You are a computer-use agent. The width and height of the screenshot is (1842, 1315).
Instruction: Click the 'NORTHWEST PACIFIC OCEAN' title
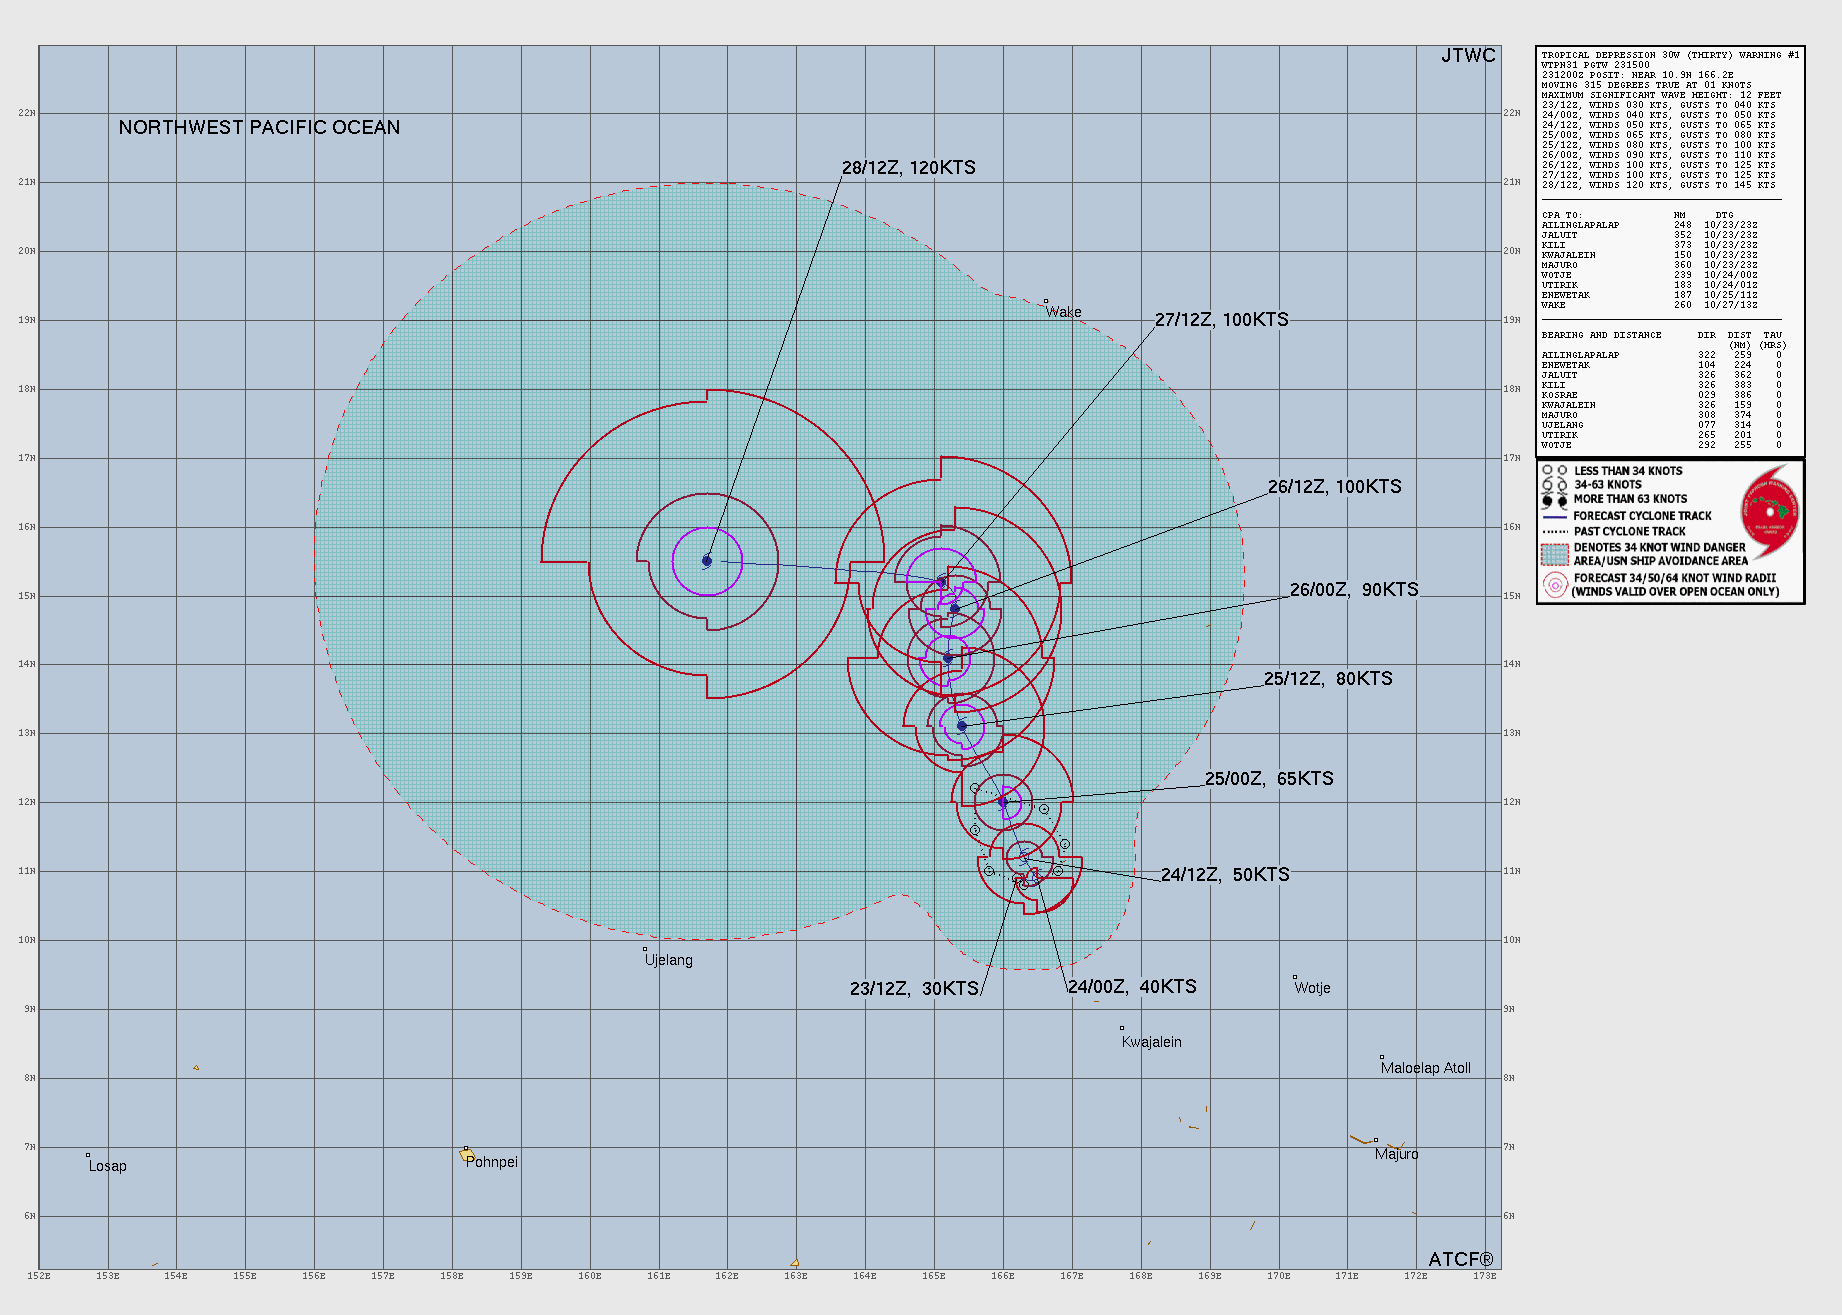coord(259,128)
